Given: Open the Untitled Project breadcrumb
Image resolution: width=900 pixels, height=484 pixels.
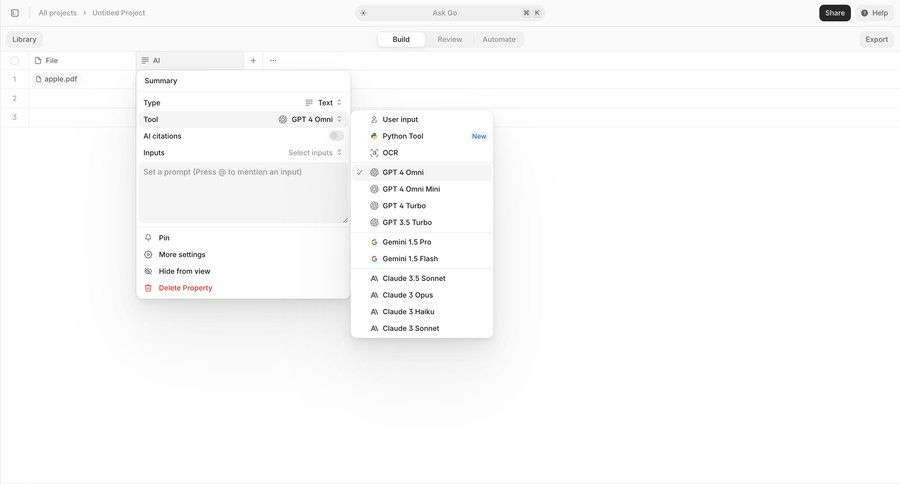Looking at the screenshot, I should pyautogui.click(x=118, y=13).
